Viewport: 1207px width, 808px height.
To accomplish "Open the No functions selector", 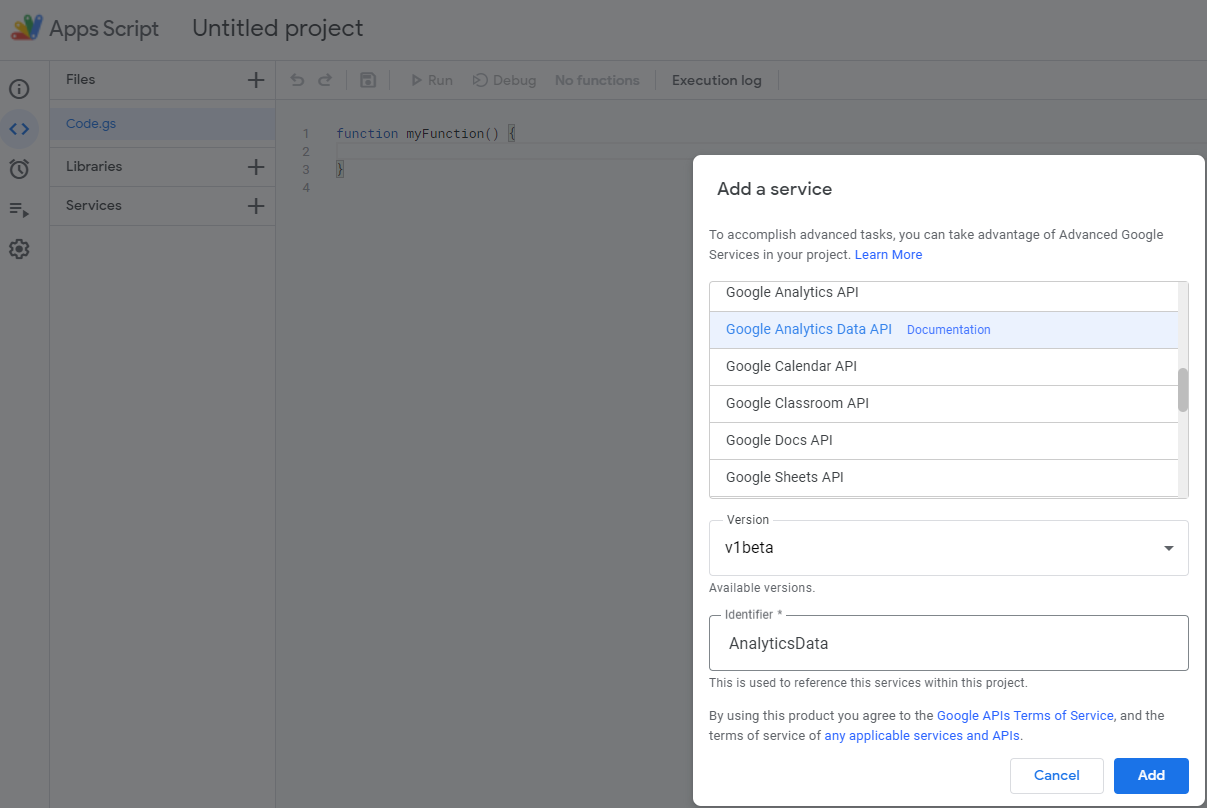I will click(597, 80).
